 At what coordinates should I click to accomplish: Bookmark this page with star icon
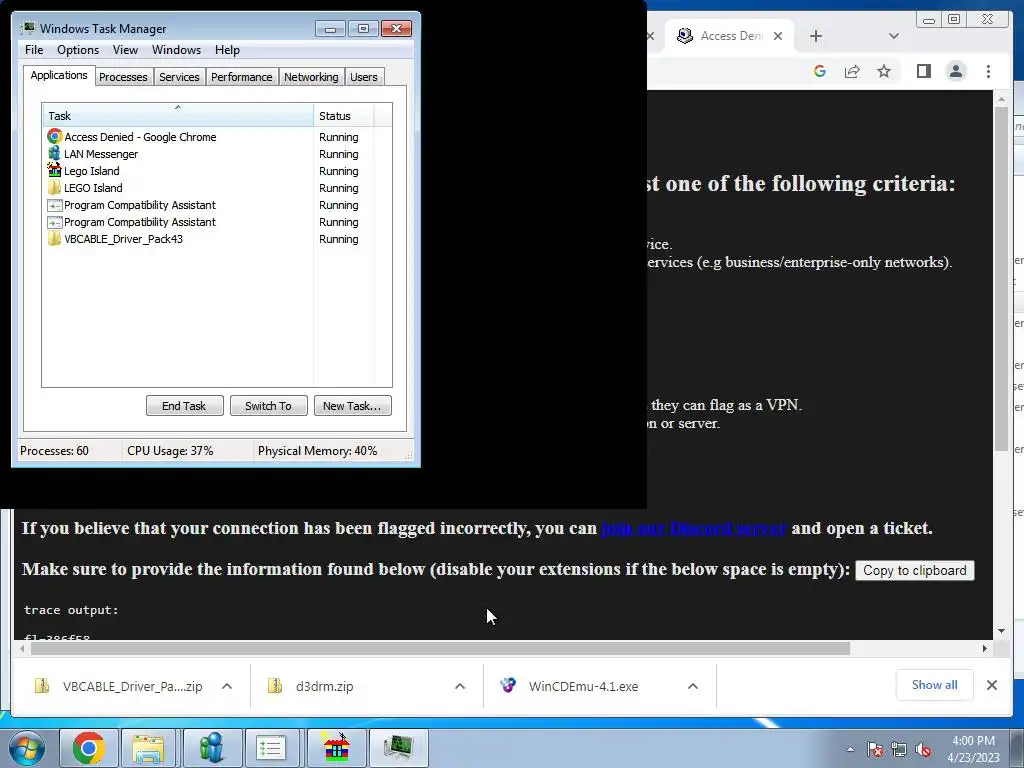click(x=884, y=71)
